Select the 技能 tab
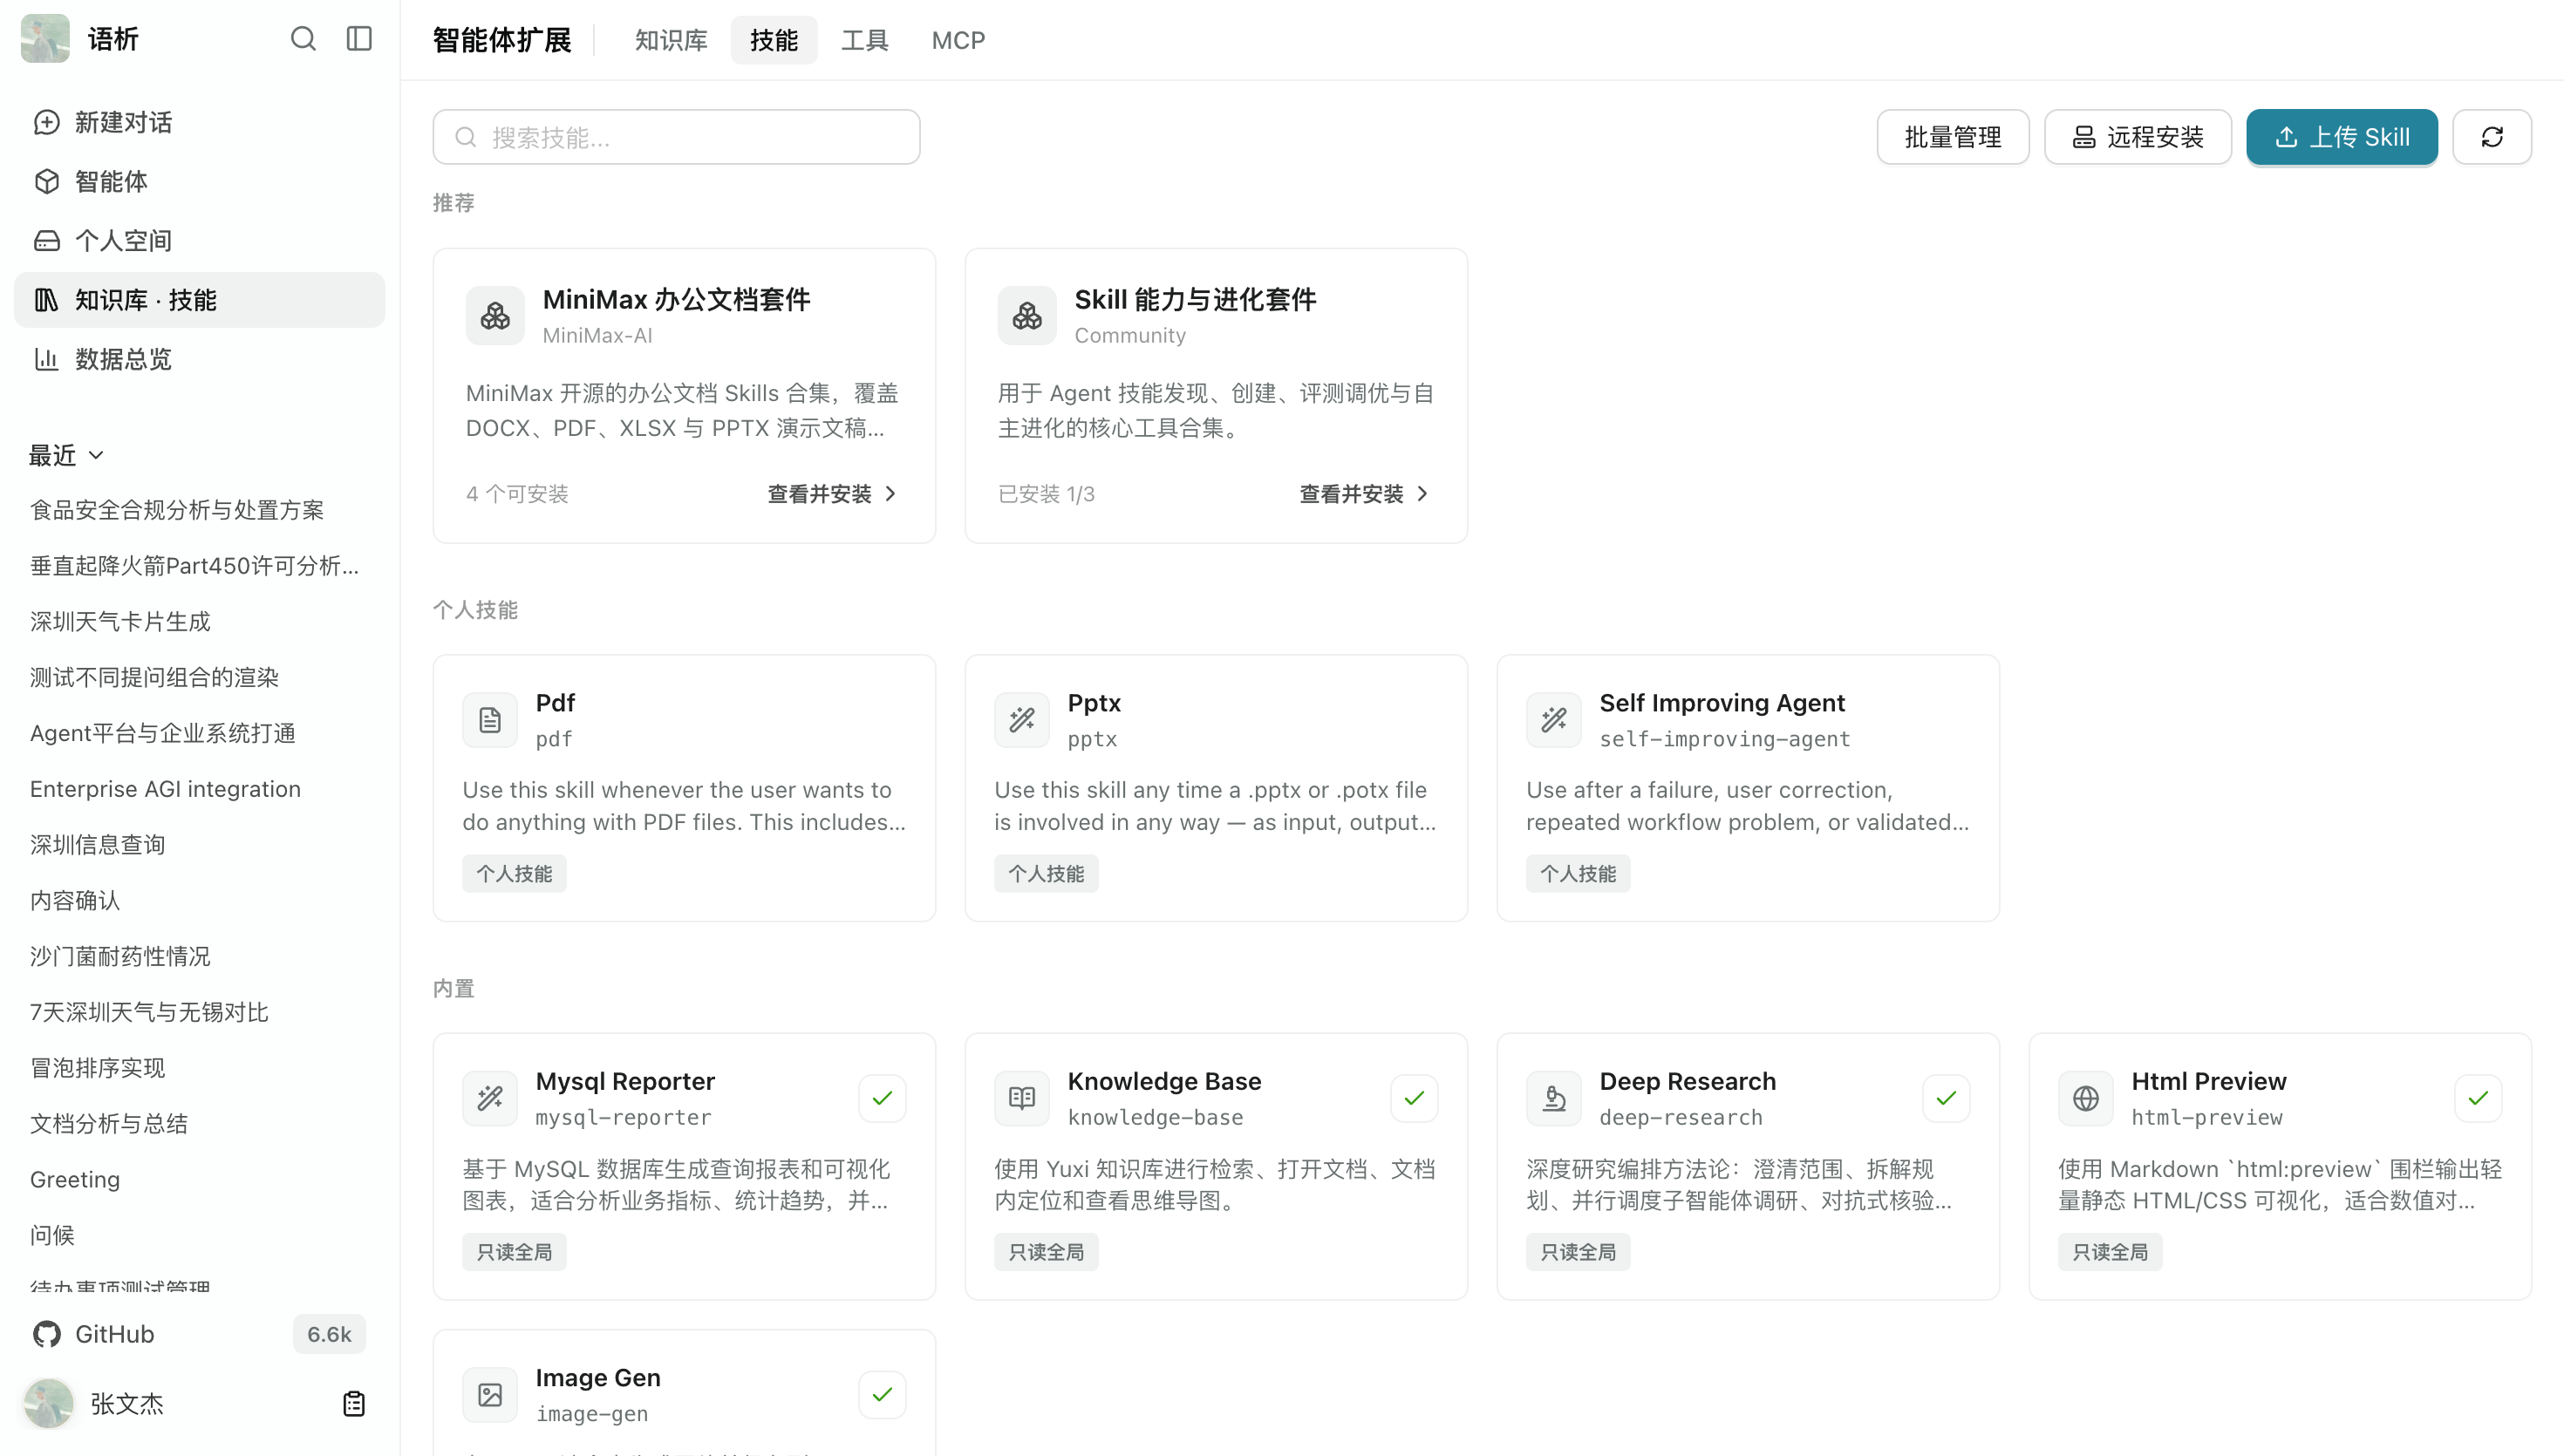2564x1456 pixels. 774,40
